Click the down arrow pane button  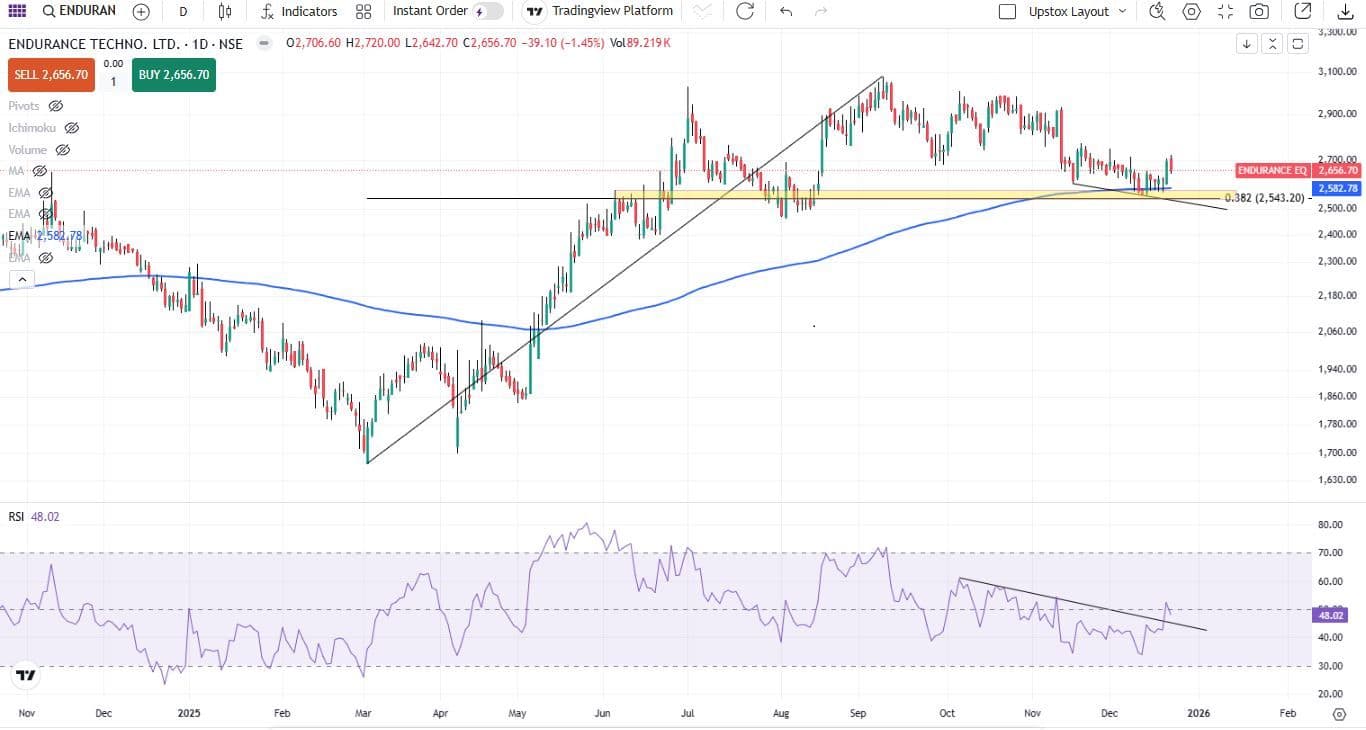click(x=1247, y=44)
